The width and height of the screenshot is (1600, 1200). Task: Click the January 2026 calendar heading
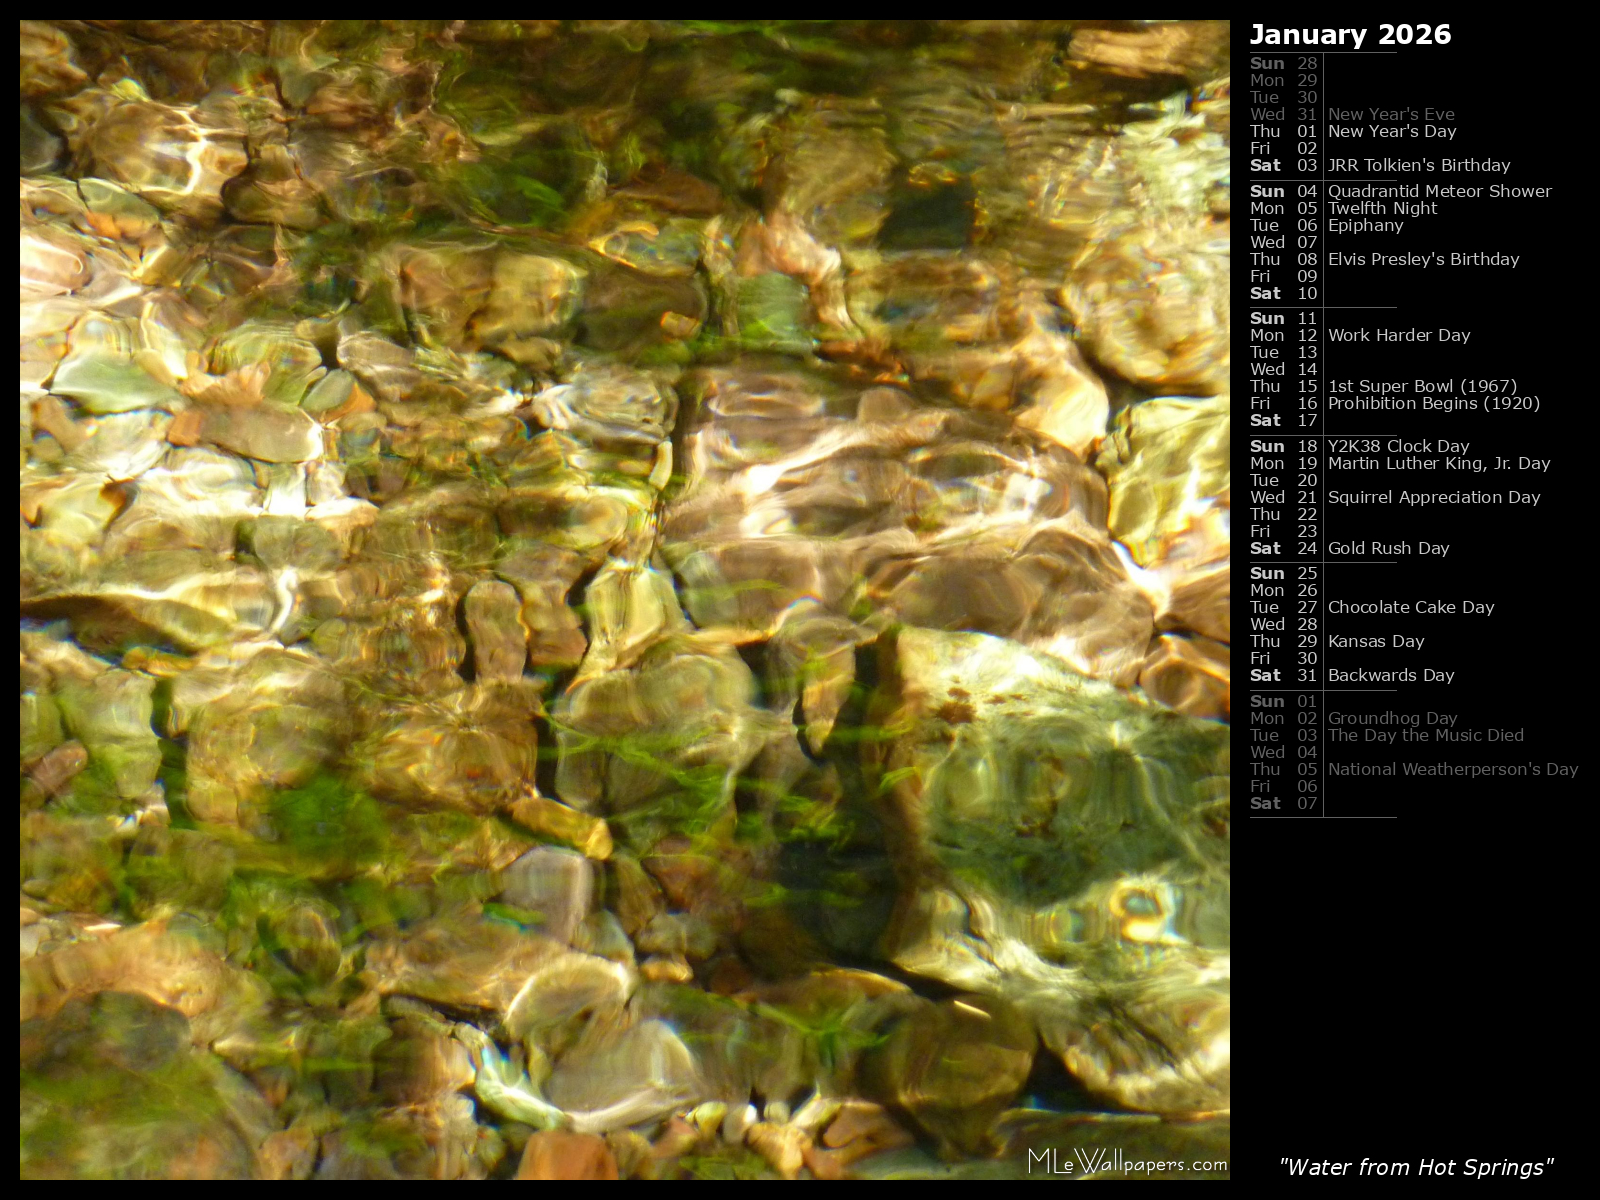point(1350,34)
